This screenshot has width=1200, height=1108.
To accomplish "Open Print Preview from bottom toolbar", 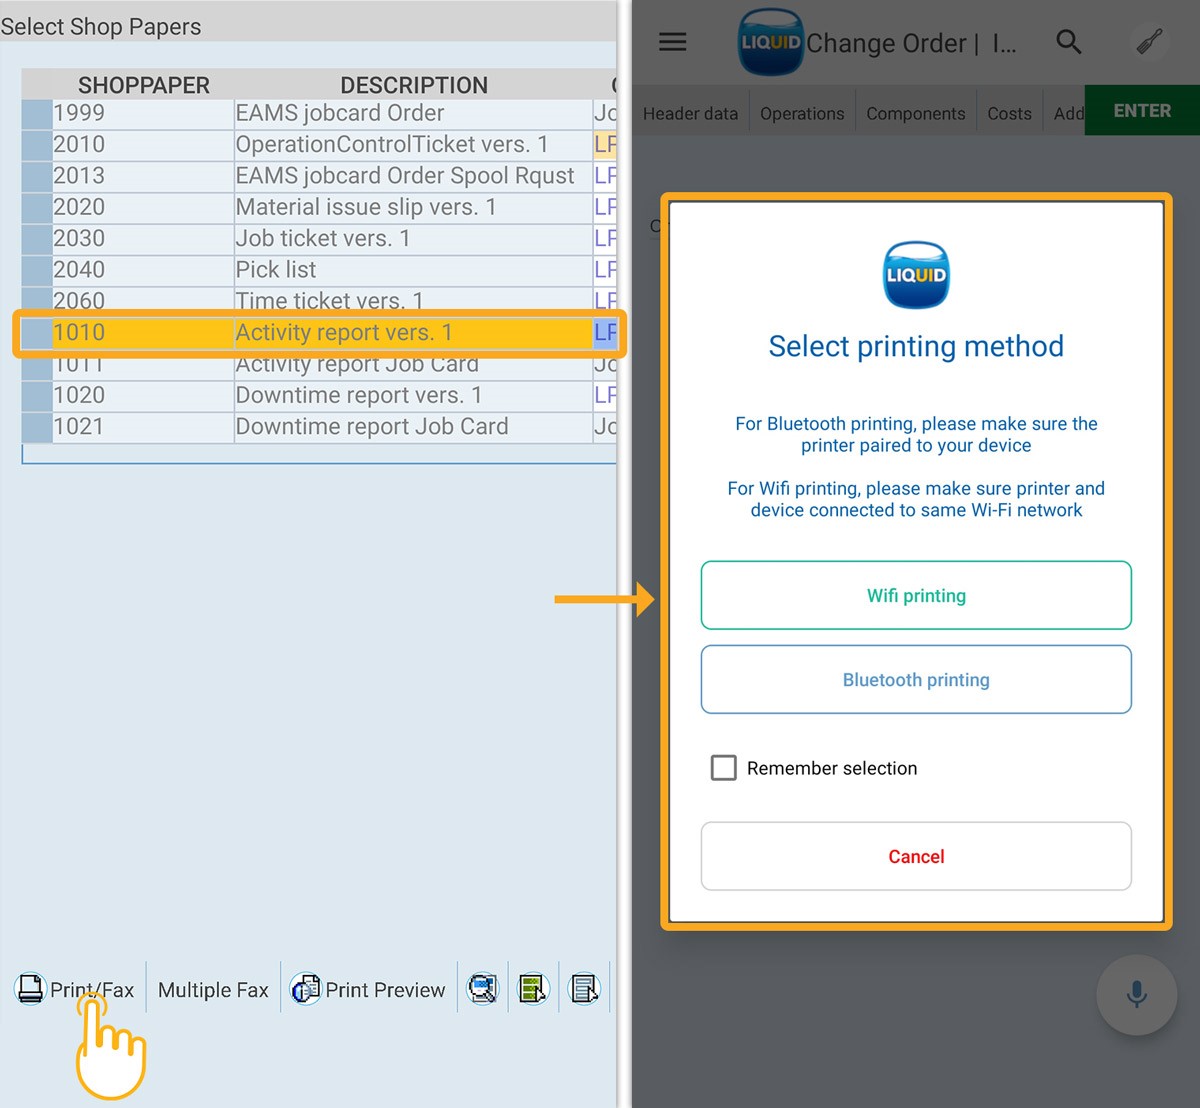I will click(x=368, y=989).
